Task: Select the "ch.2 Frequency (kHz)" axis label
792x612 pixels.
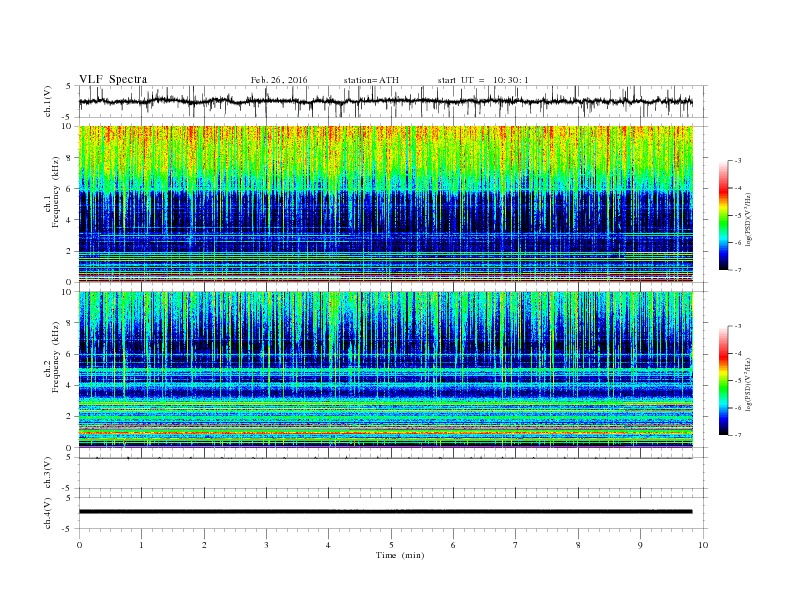Action: coord(52,357)
